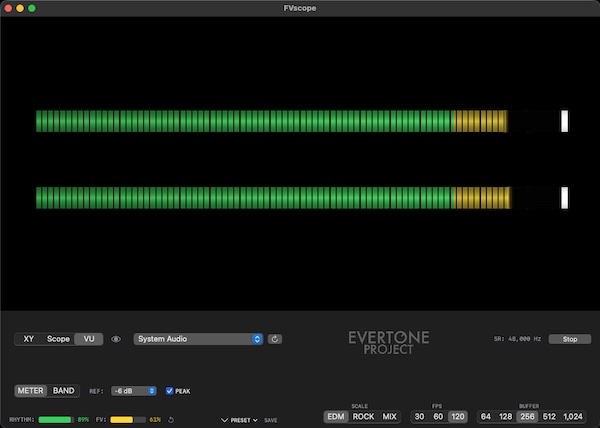The width and height of the screenshot is (600, 428).
Task: Click the SAVE preset button
Action: (271, 420)
